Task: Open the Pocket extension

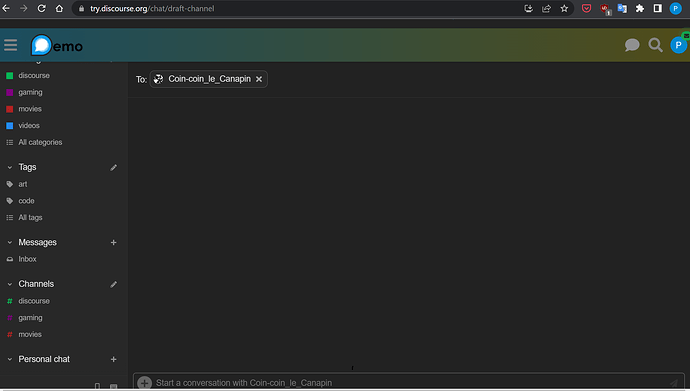Action: coord(586,8)
